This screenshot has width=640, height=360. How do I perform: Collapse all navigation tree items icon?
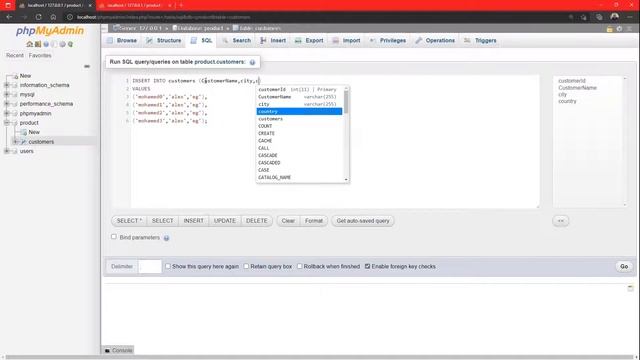87,66
